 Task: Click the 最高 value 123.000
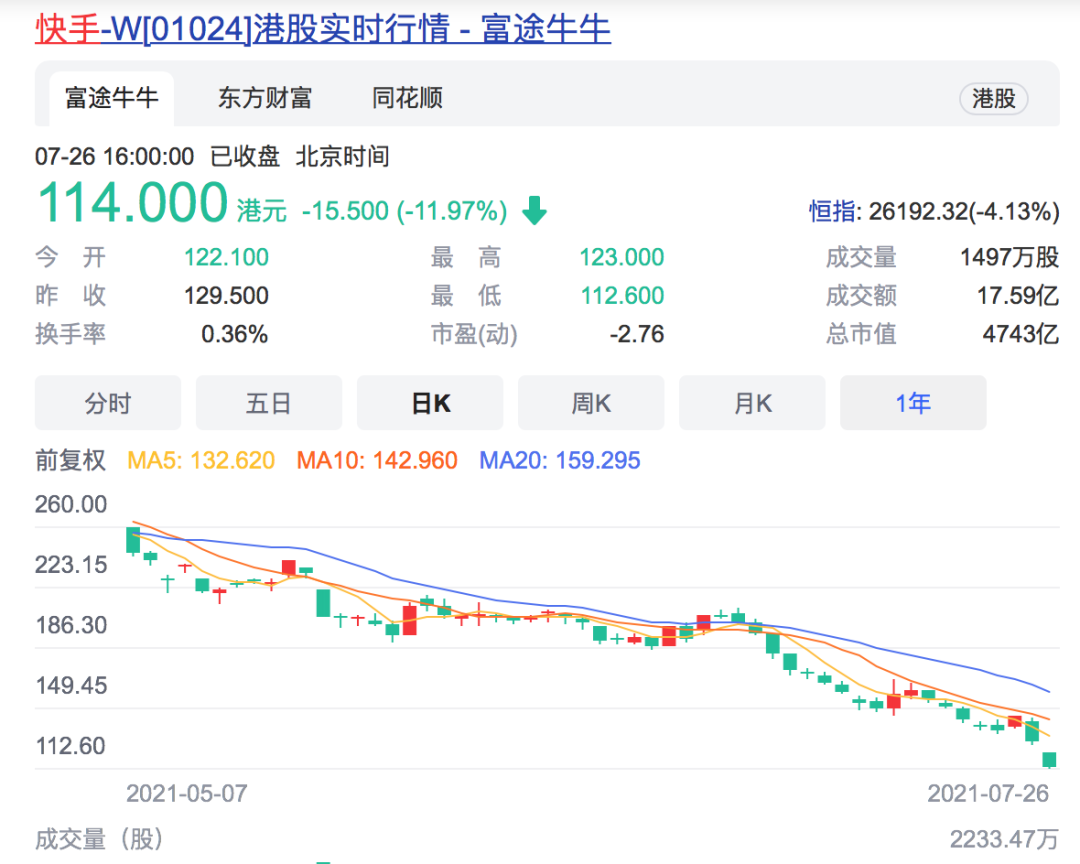621,257
